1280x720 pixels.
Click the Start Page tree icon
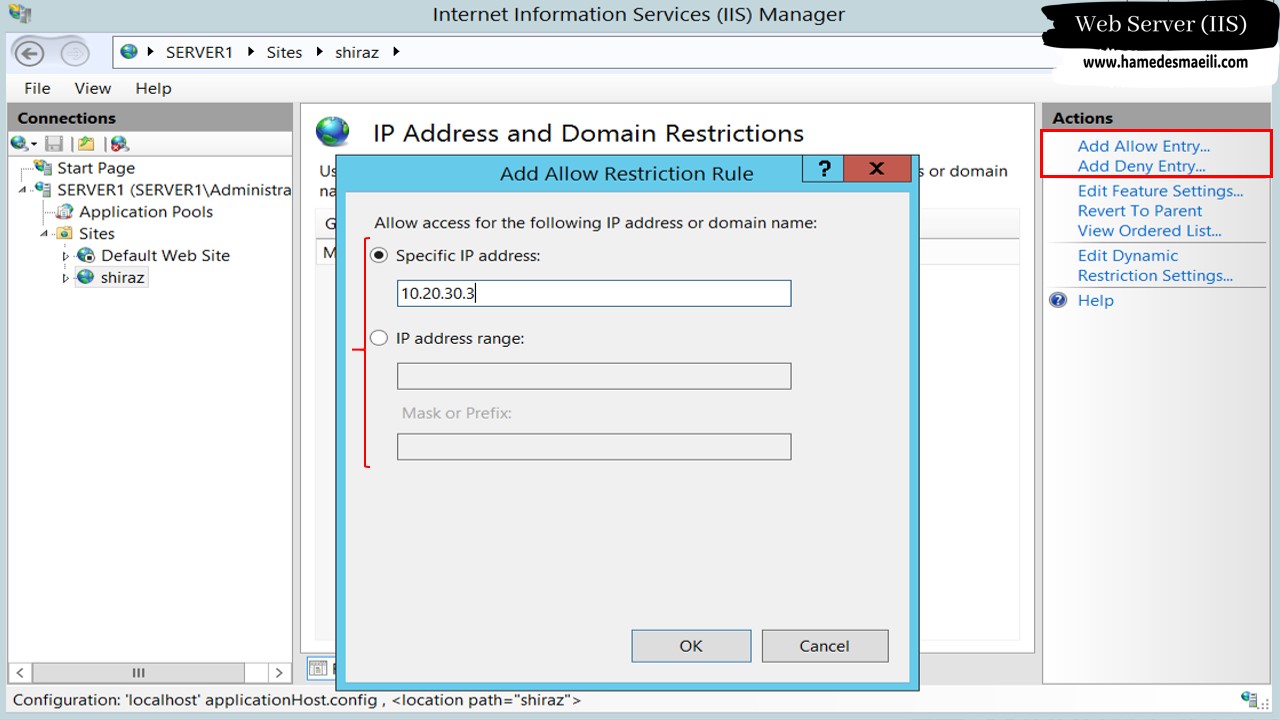pos(43,168)
